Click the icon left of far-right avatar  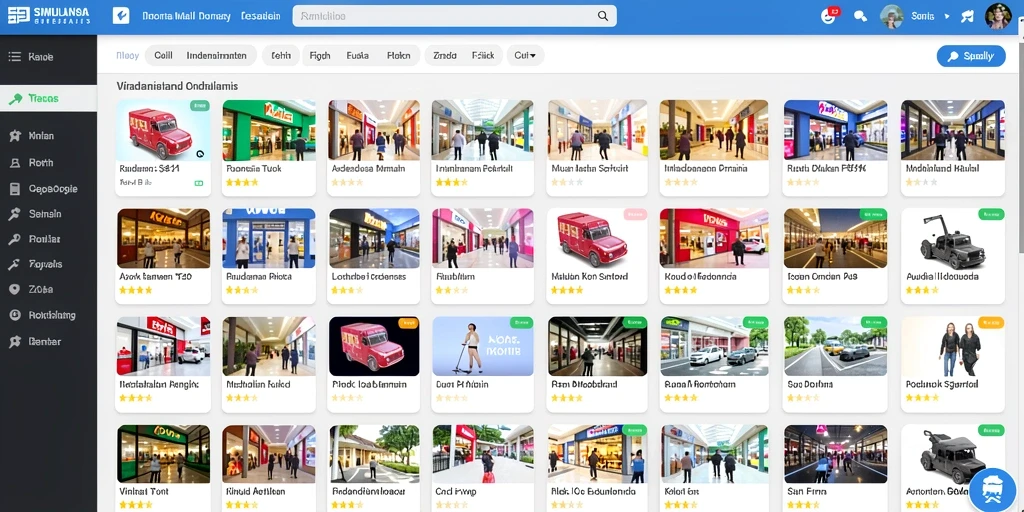click(x=968, y=16)
